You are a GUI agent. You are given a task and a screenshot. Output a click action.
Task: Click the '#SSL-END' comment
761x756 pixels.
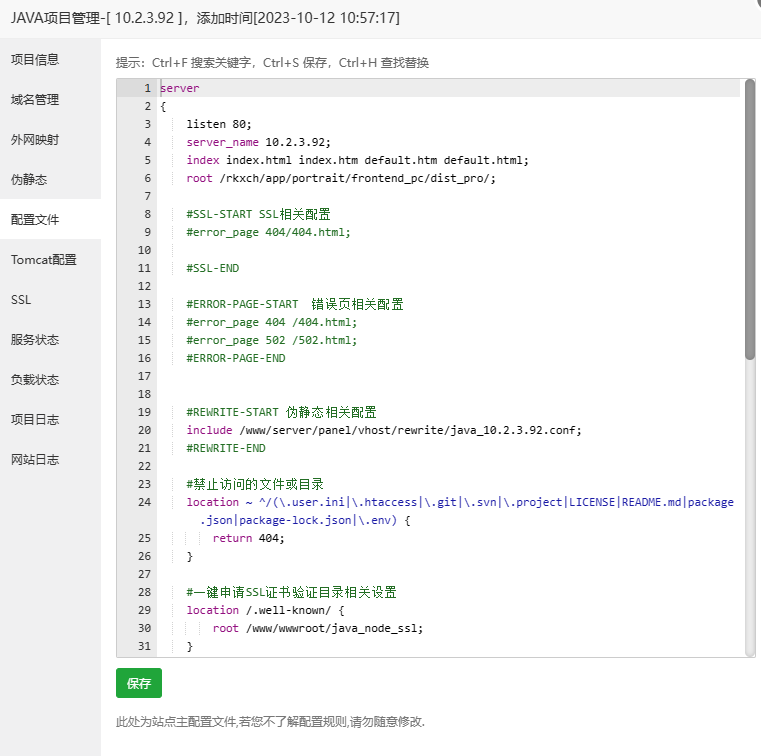pyautogui.click(x=213, y=268)
